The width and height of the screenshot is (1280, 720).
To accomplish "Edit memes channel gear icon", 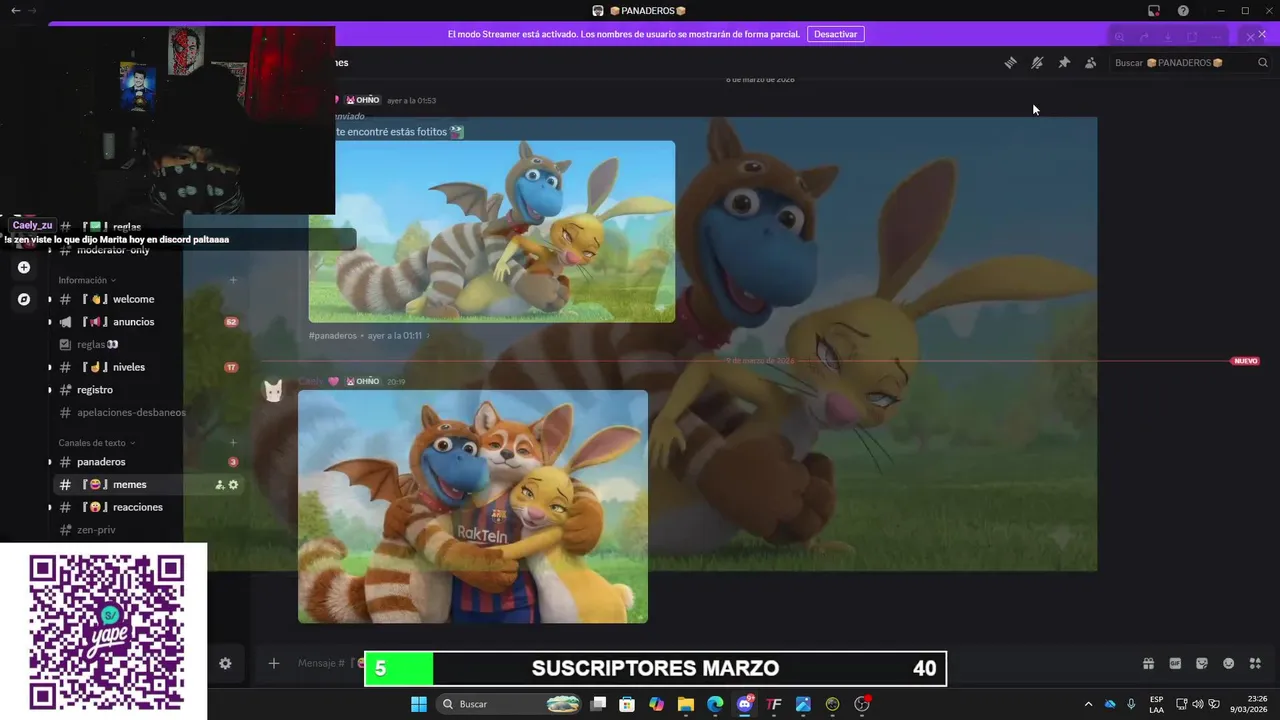I will 234,485.
